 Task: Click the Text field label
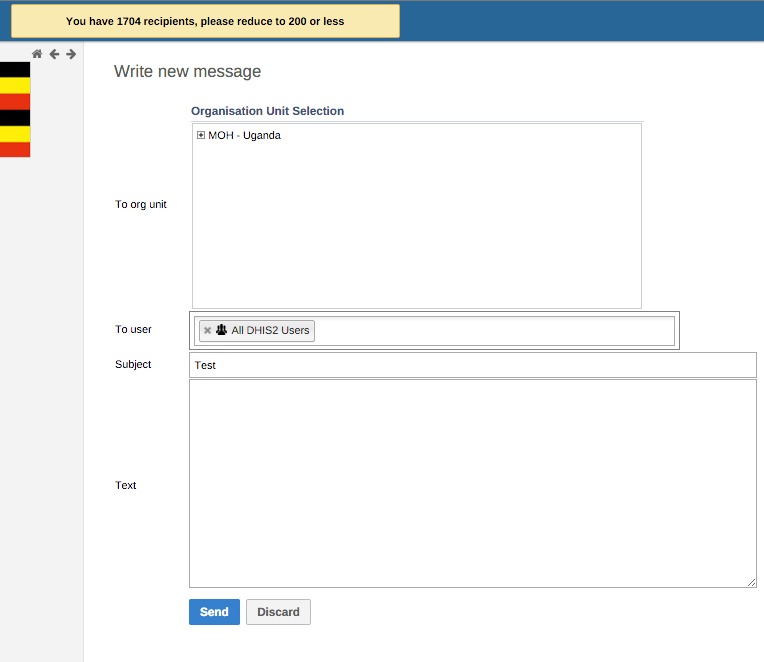(126, 486)
